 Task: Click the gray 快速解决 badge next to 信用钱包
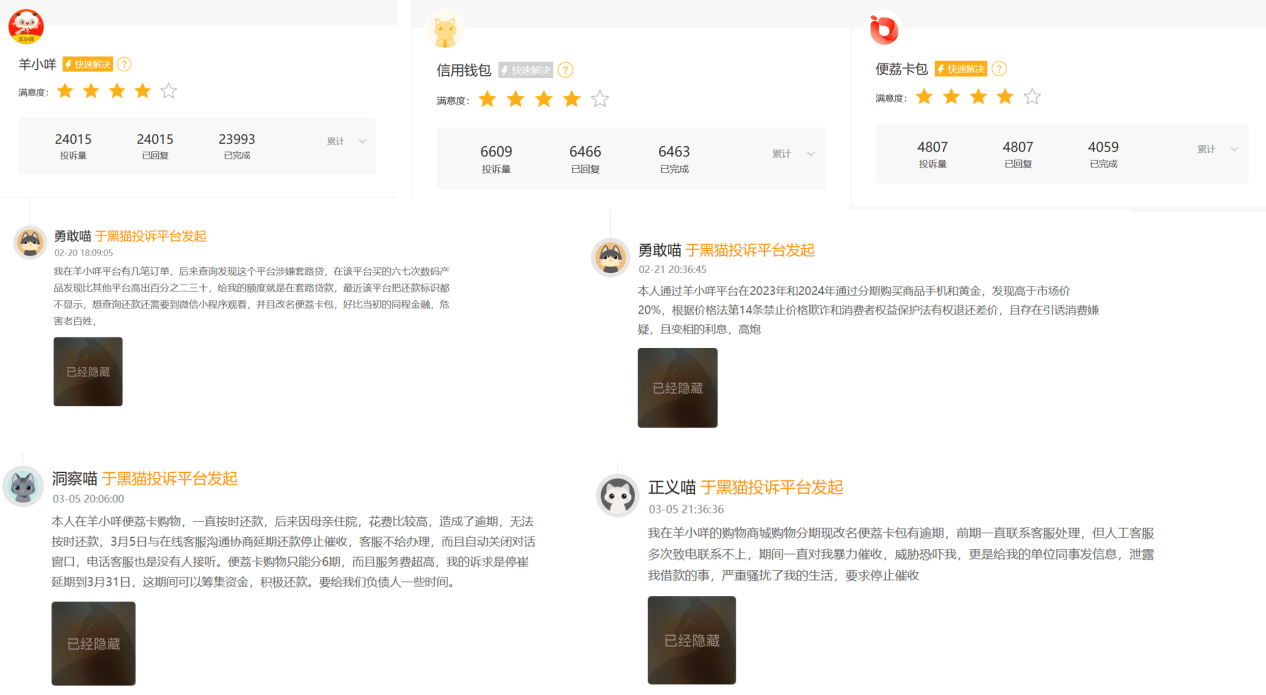pos(526,70)
